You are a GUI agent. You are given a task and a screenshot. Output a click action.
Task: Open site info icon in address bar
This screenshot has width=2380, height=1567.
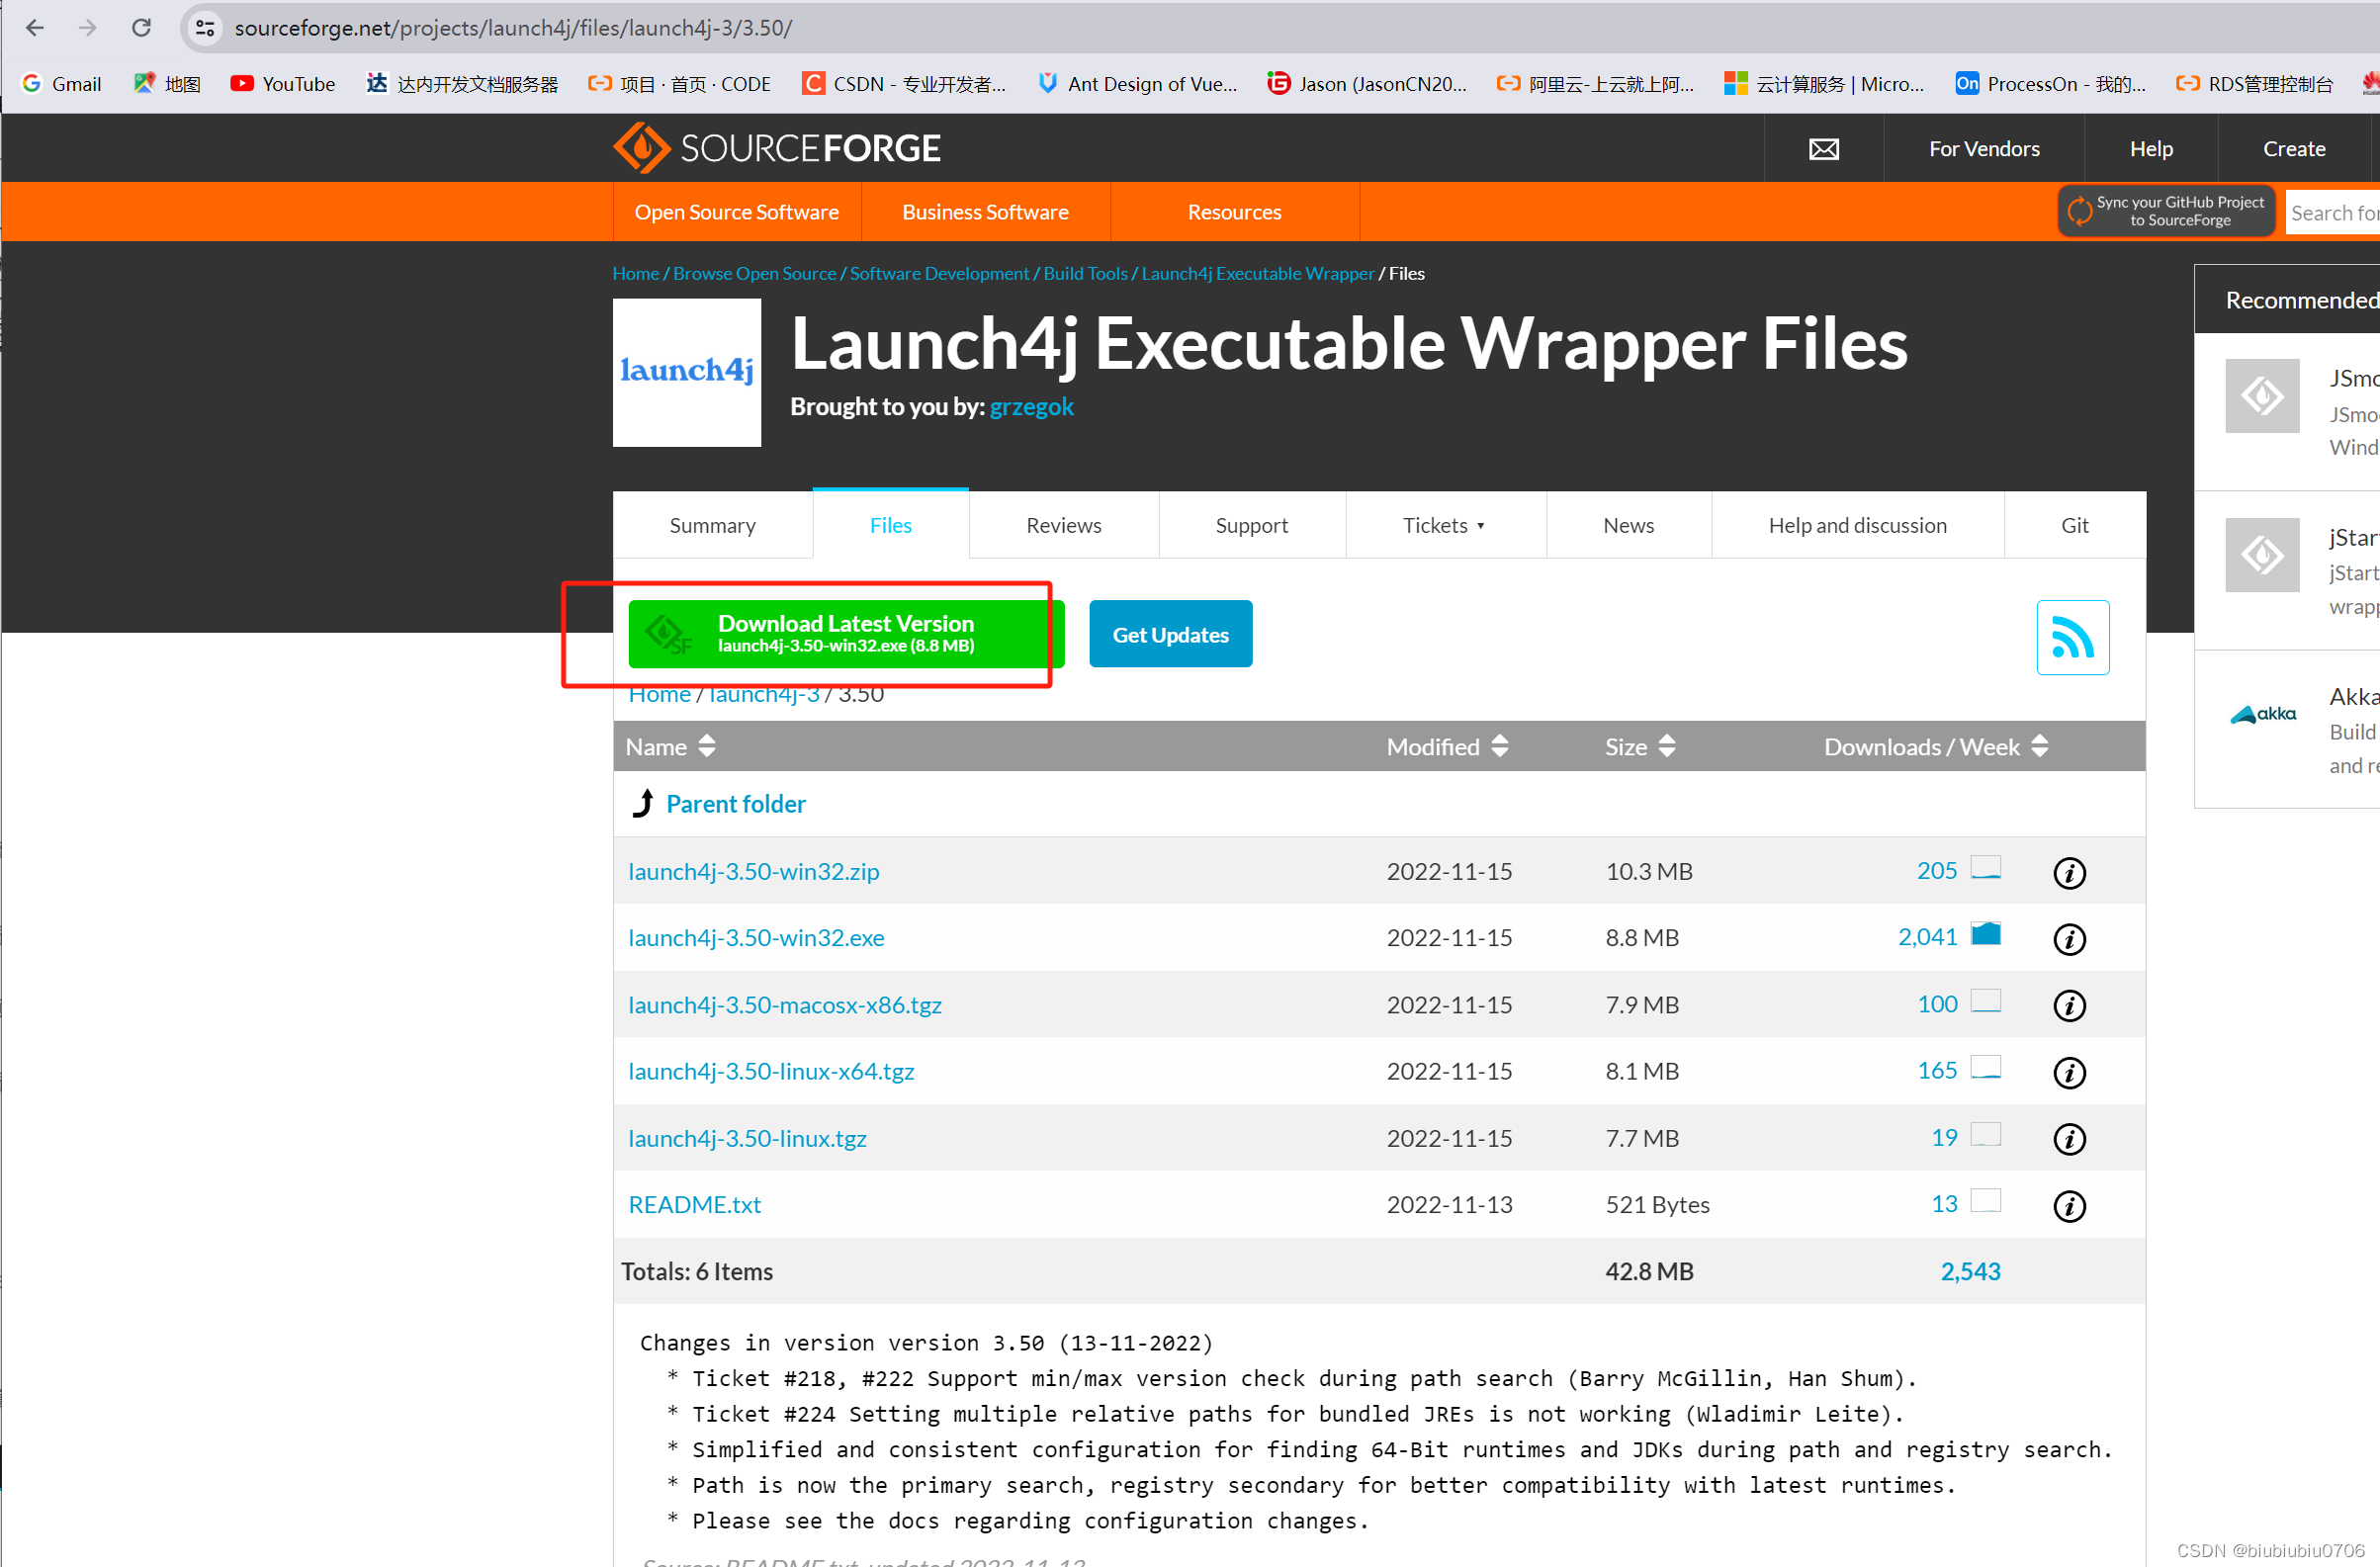205,28
